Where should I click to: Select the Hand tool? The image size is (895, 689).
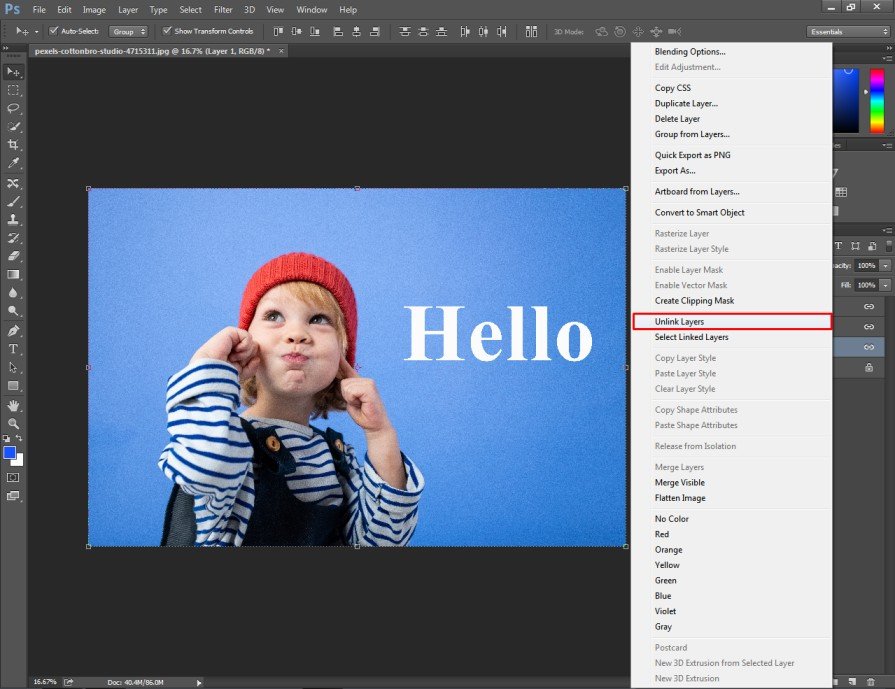click(13, 408)
